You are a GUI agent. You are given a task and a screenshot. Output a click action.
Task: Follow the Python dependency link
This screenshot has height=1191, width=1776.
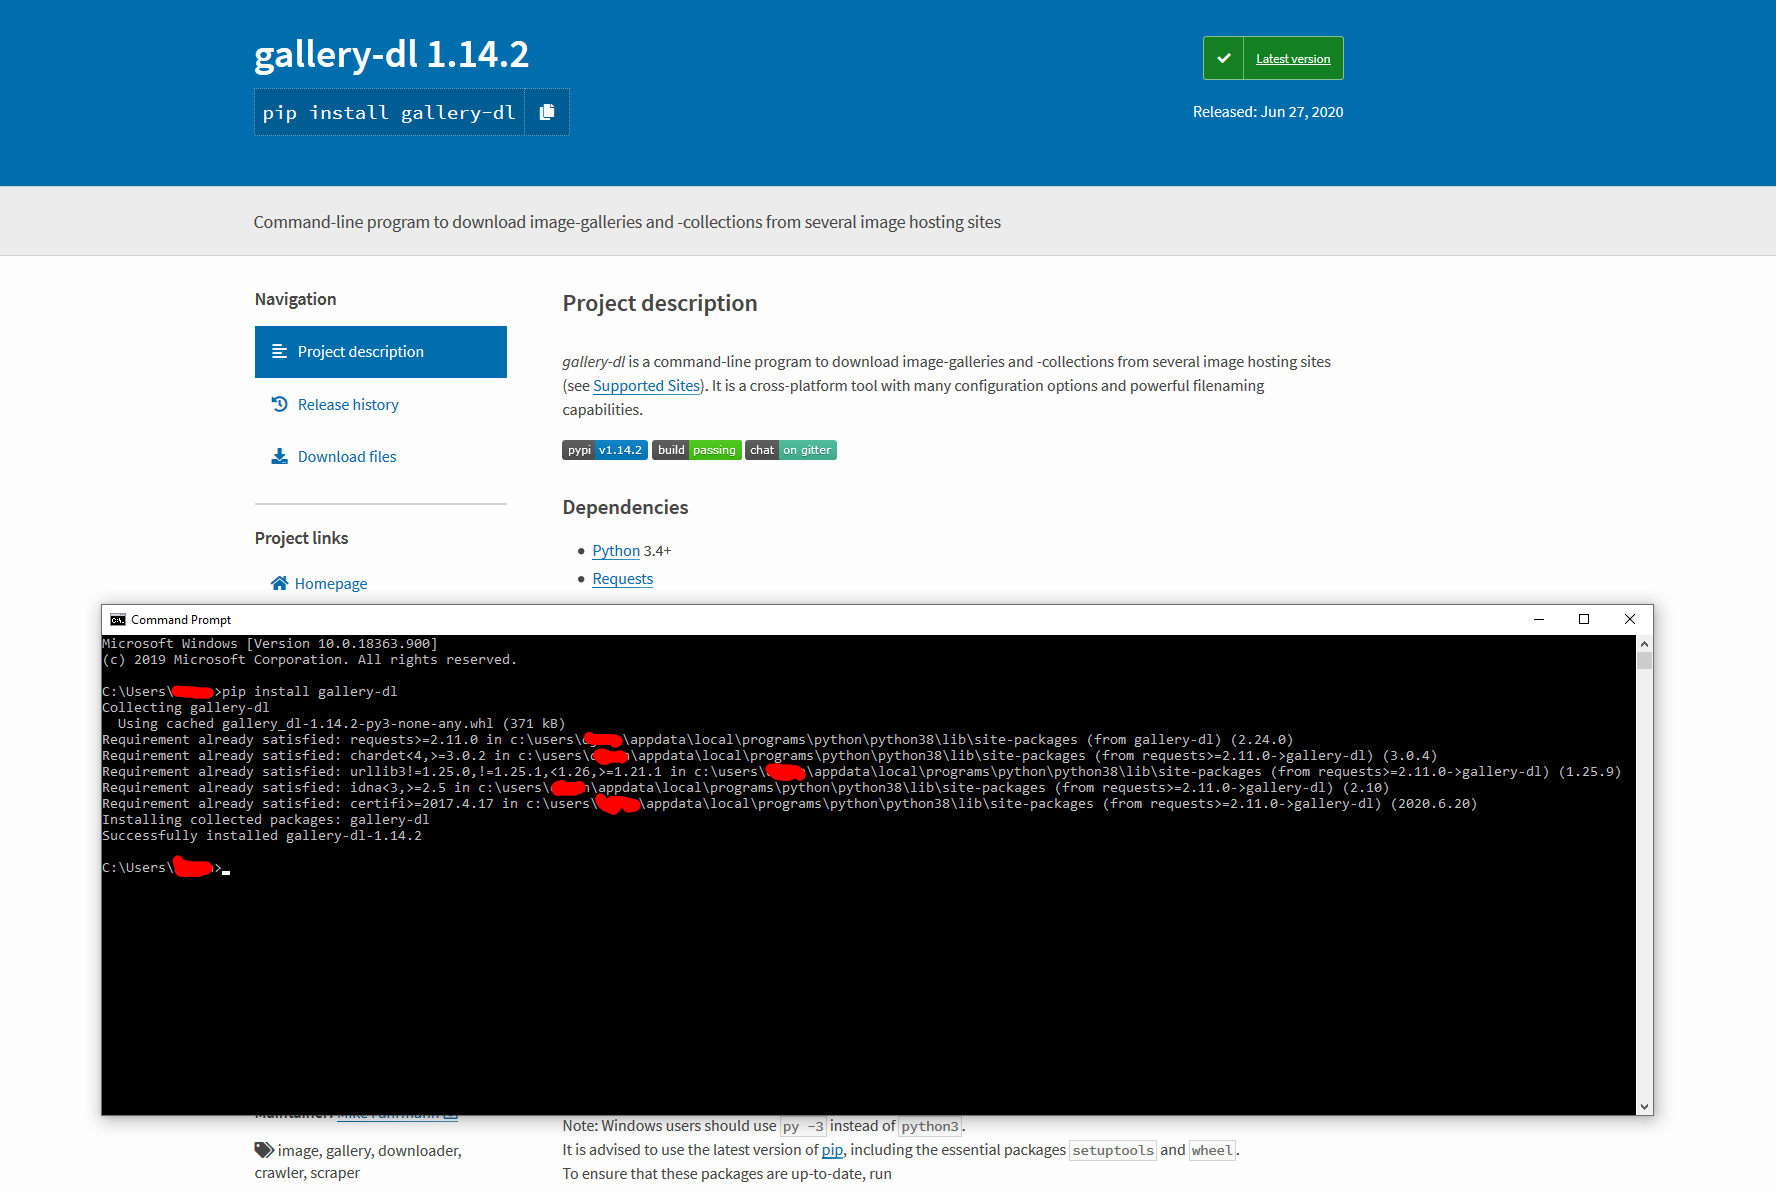pos(616,550)
